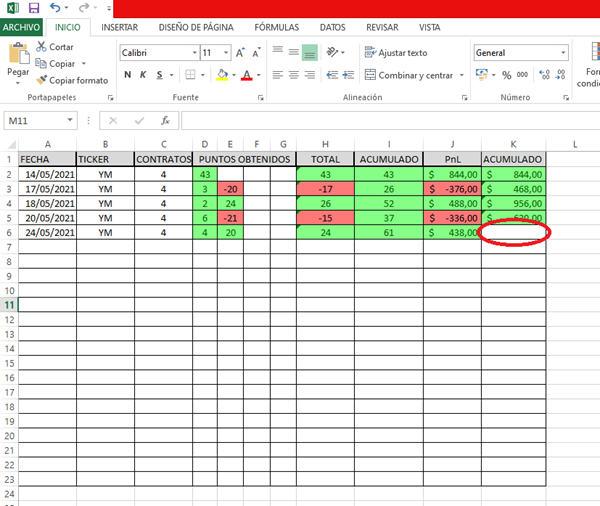Screen dimensions: 600x506
Task: Click the insert function fx icon
Action: (x=165, y=121)
